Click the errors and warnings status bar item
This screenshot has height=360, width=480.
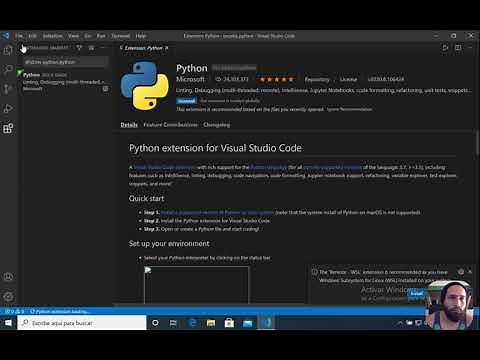tap(14, 311)
